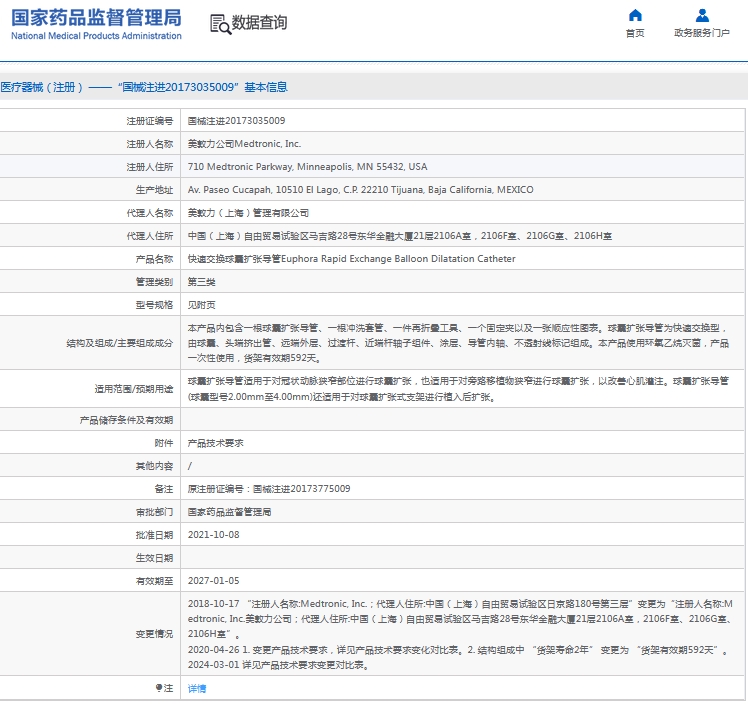This screenshot has height=704, width=748.
Task: Click the 生产地址 field label
Action: coord(154,190)
